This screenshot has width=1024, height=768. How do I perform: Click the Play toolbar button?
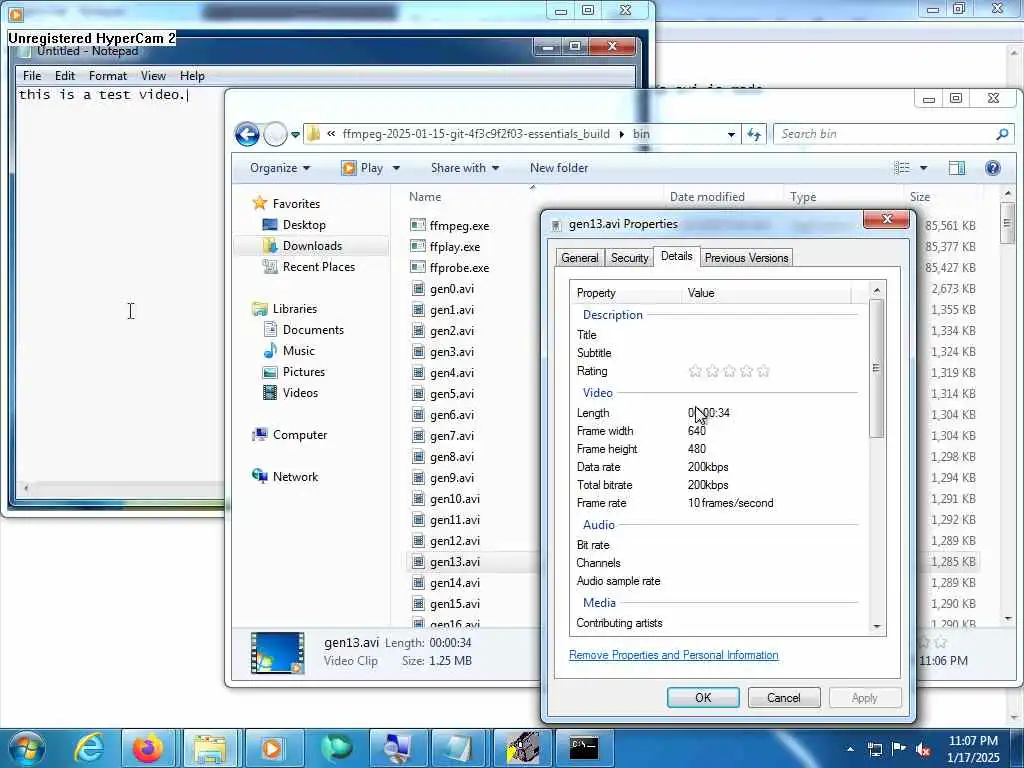[x=363, y=168]
